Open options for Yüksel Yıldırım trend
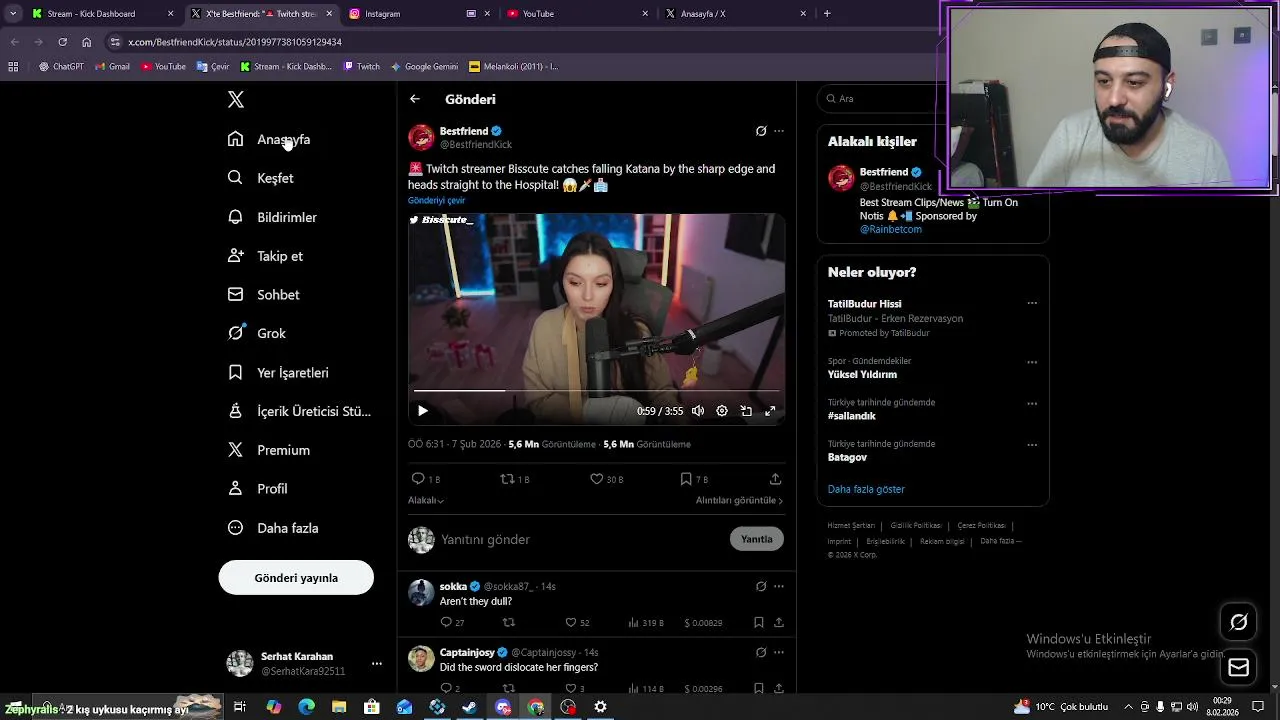Screen dimensions: 1280x720 point(1032,362)
